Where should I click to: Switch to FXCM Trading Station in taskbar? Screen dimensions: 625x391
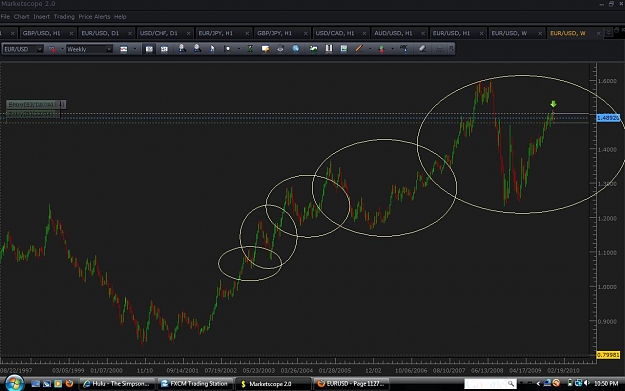[196, 384]
